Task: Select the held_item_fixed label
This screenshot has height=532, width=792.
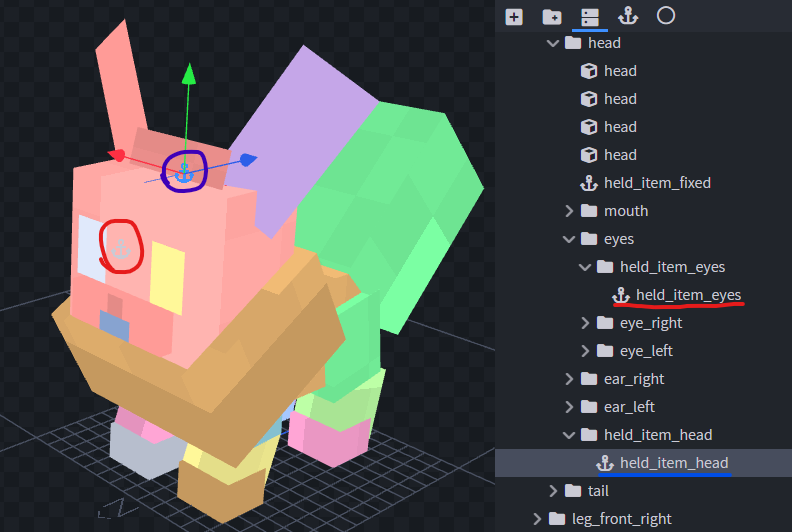Action: [657, 183]
